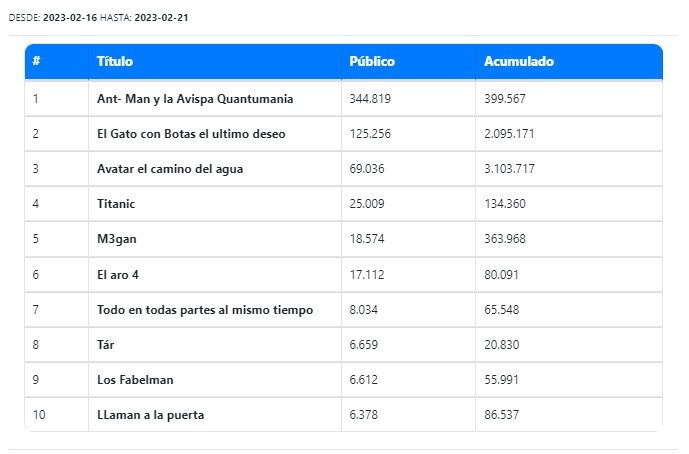Click the Público column header

pyautogui.click(x=372, y=62)
